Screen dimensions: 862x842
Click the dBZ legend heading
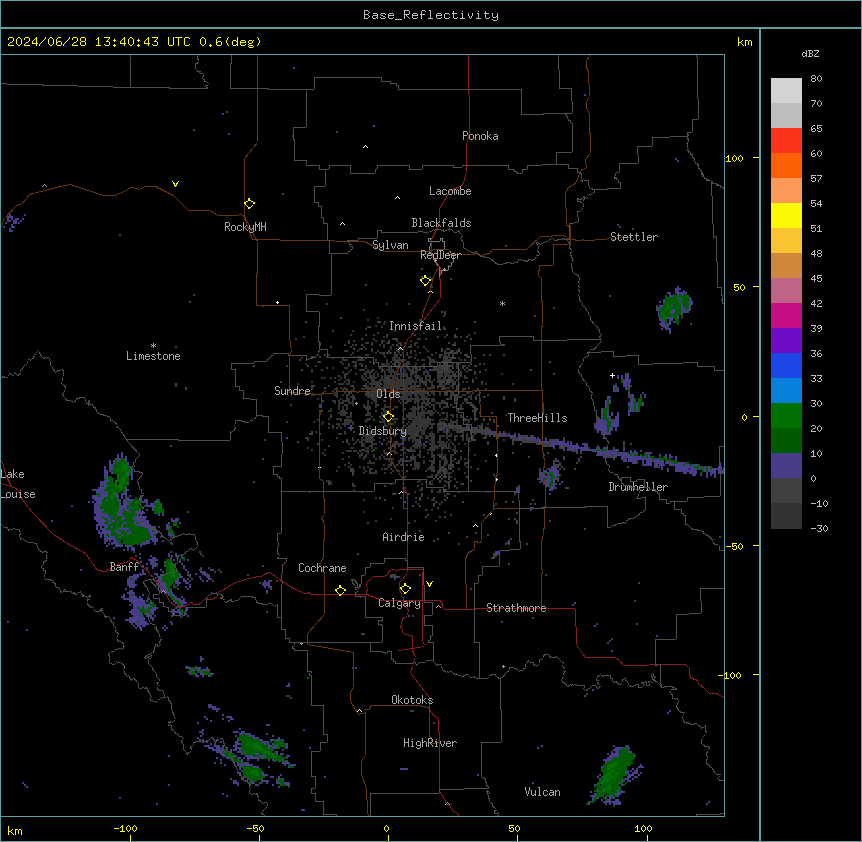[810, 53]
